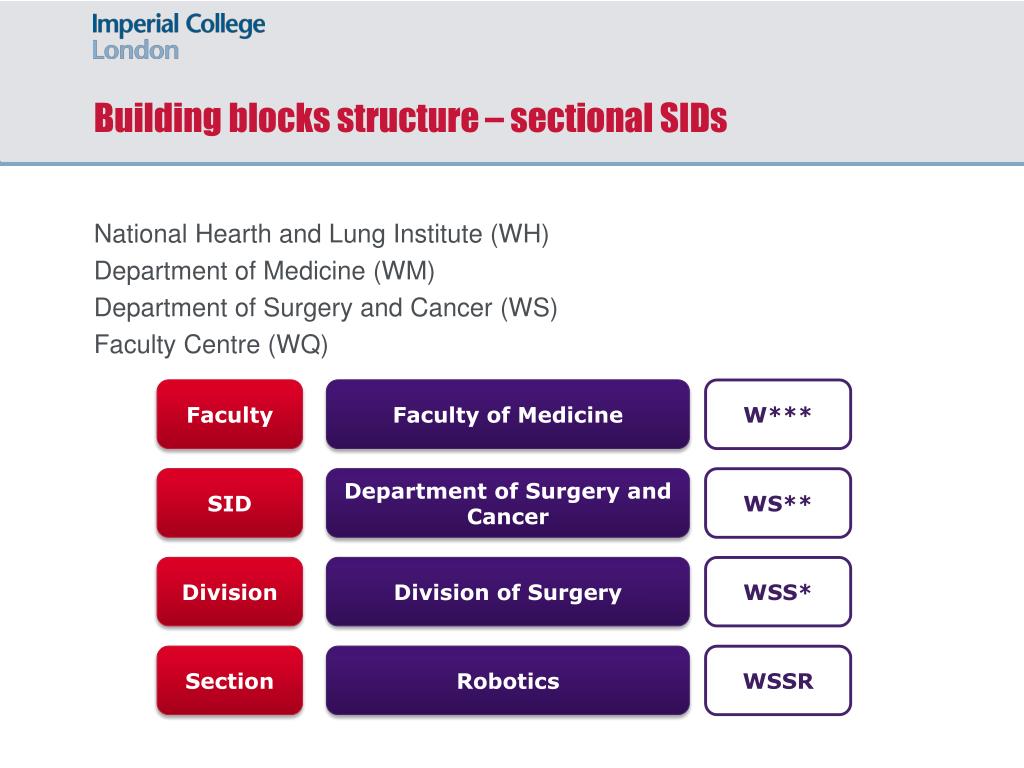Viewport: 1024px width, 768px height.
Task: Click the red Section block
Action: (230, 680)
